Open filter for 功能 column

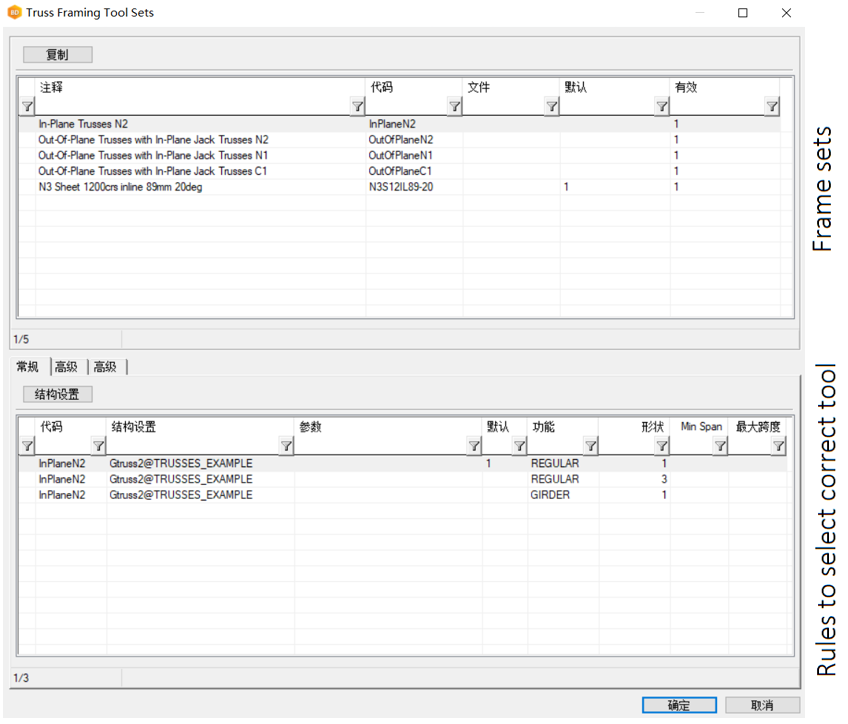coord(591,446)
